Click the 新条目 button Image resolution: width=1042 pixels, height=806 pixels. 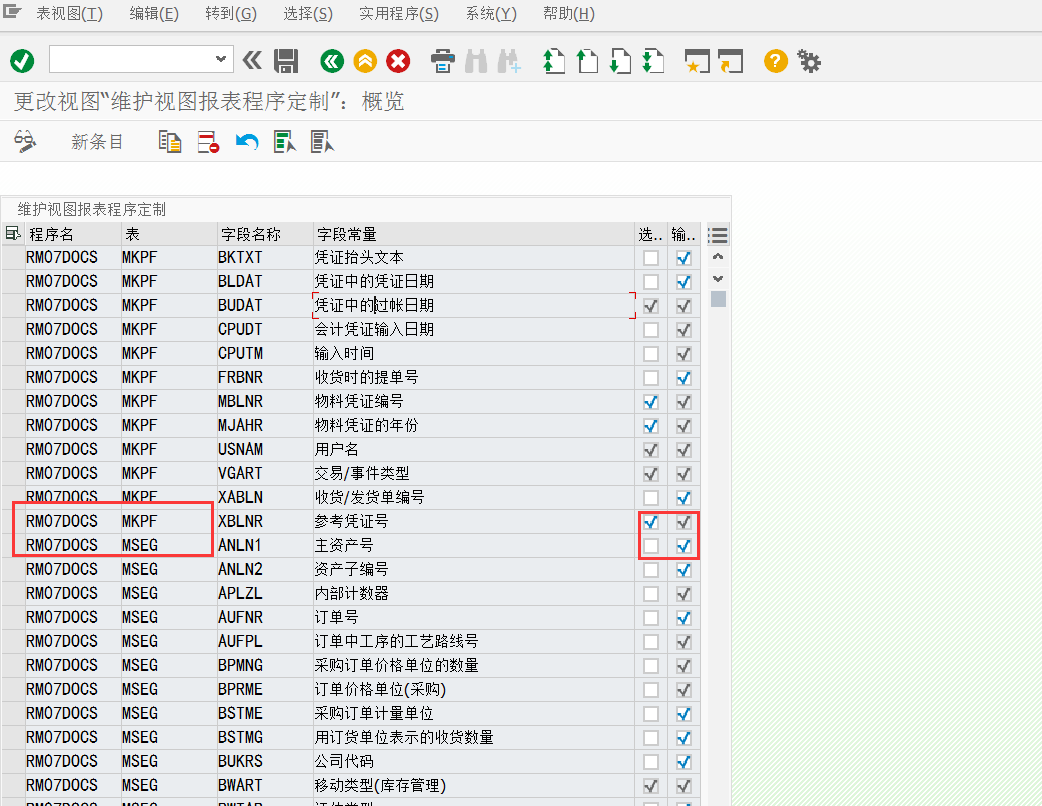tap(97, 141)
